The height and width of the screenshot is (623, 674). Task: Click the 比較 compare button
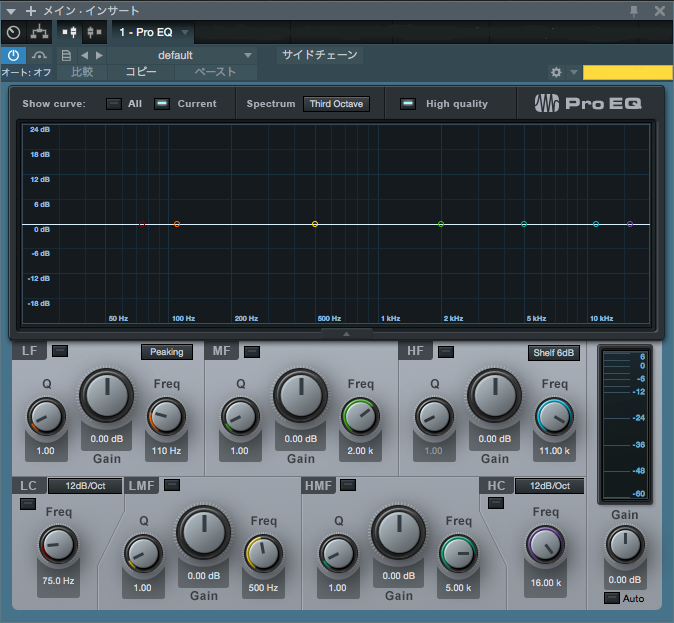(82, 72)
